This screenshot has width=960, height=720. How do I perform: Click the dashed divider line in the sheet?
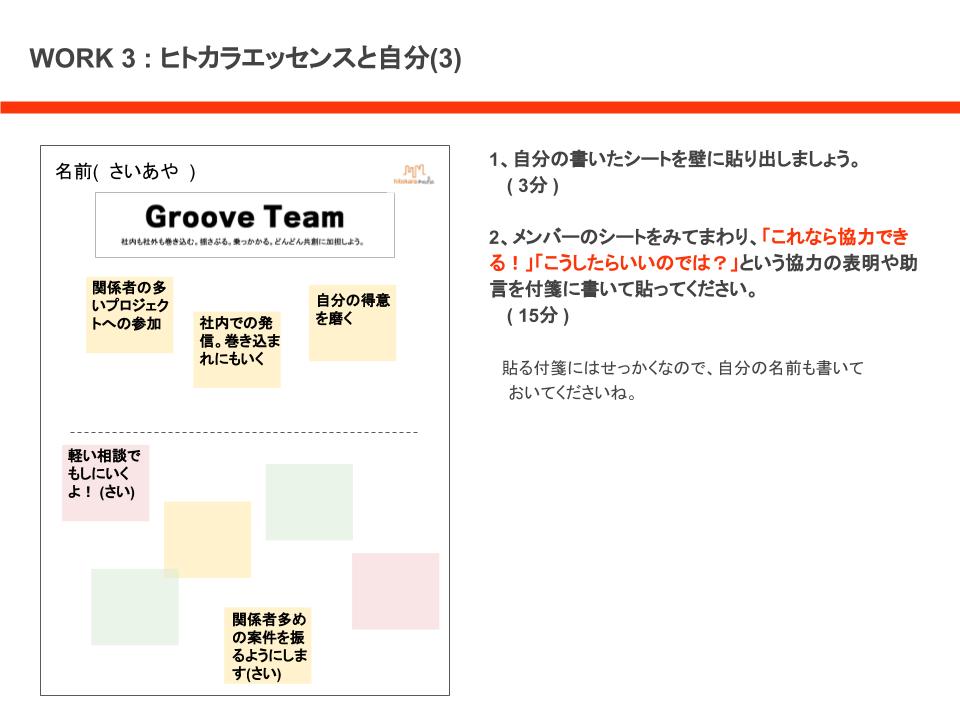[x=244, y=432]
